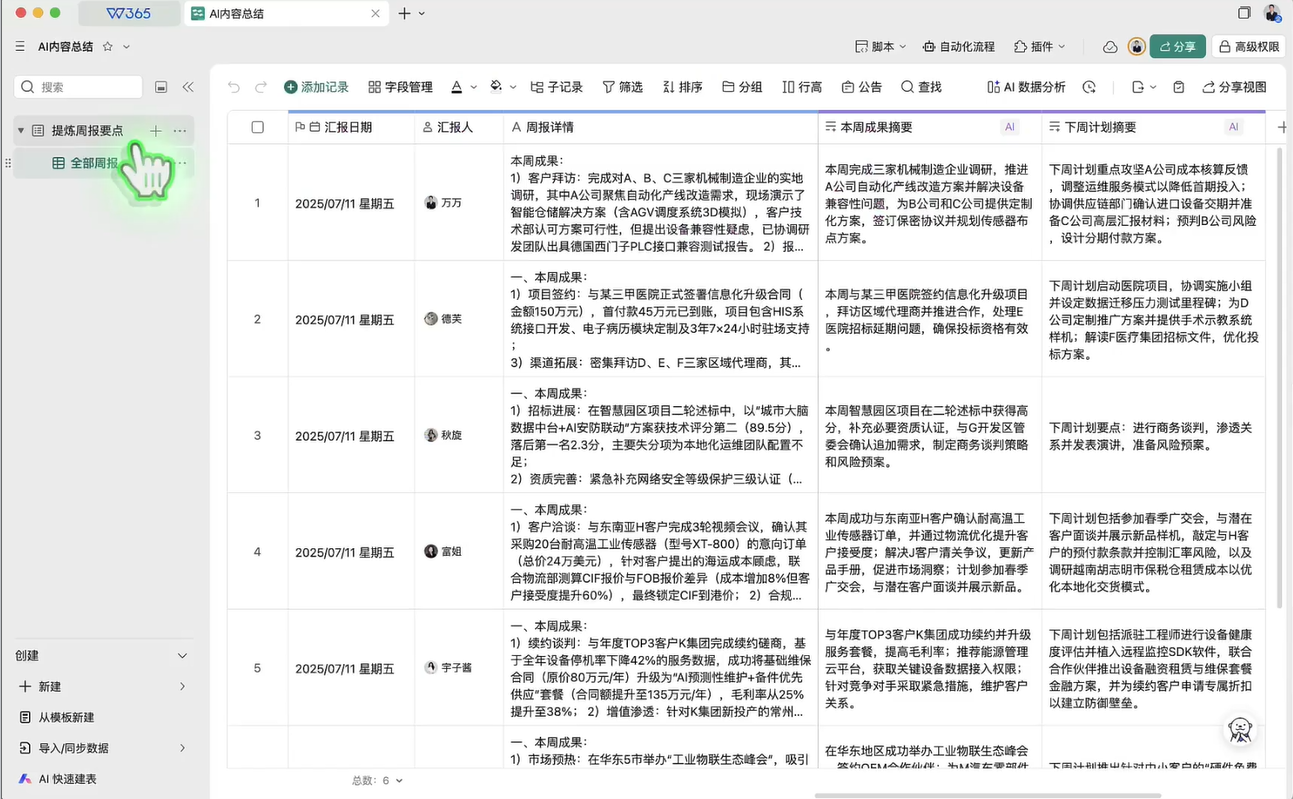Viewport: 1293px width, 799px height.
Task: Open the 全部周报 view in sidebar
Action: (93, 163)
